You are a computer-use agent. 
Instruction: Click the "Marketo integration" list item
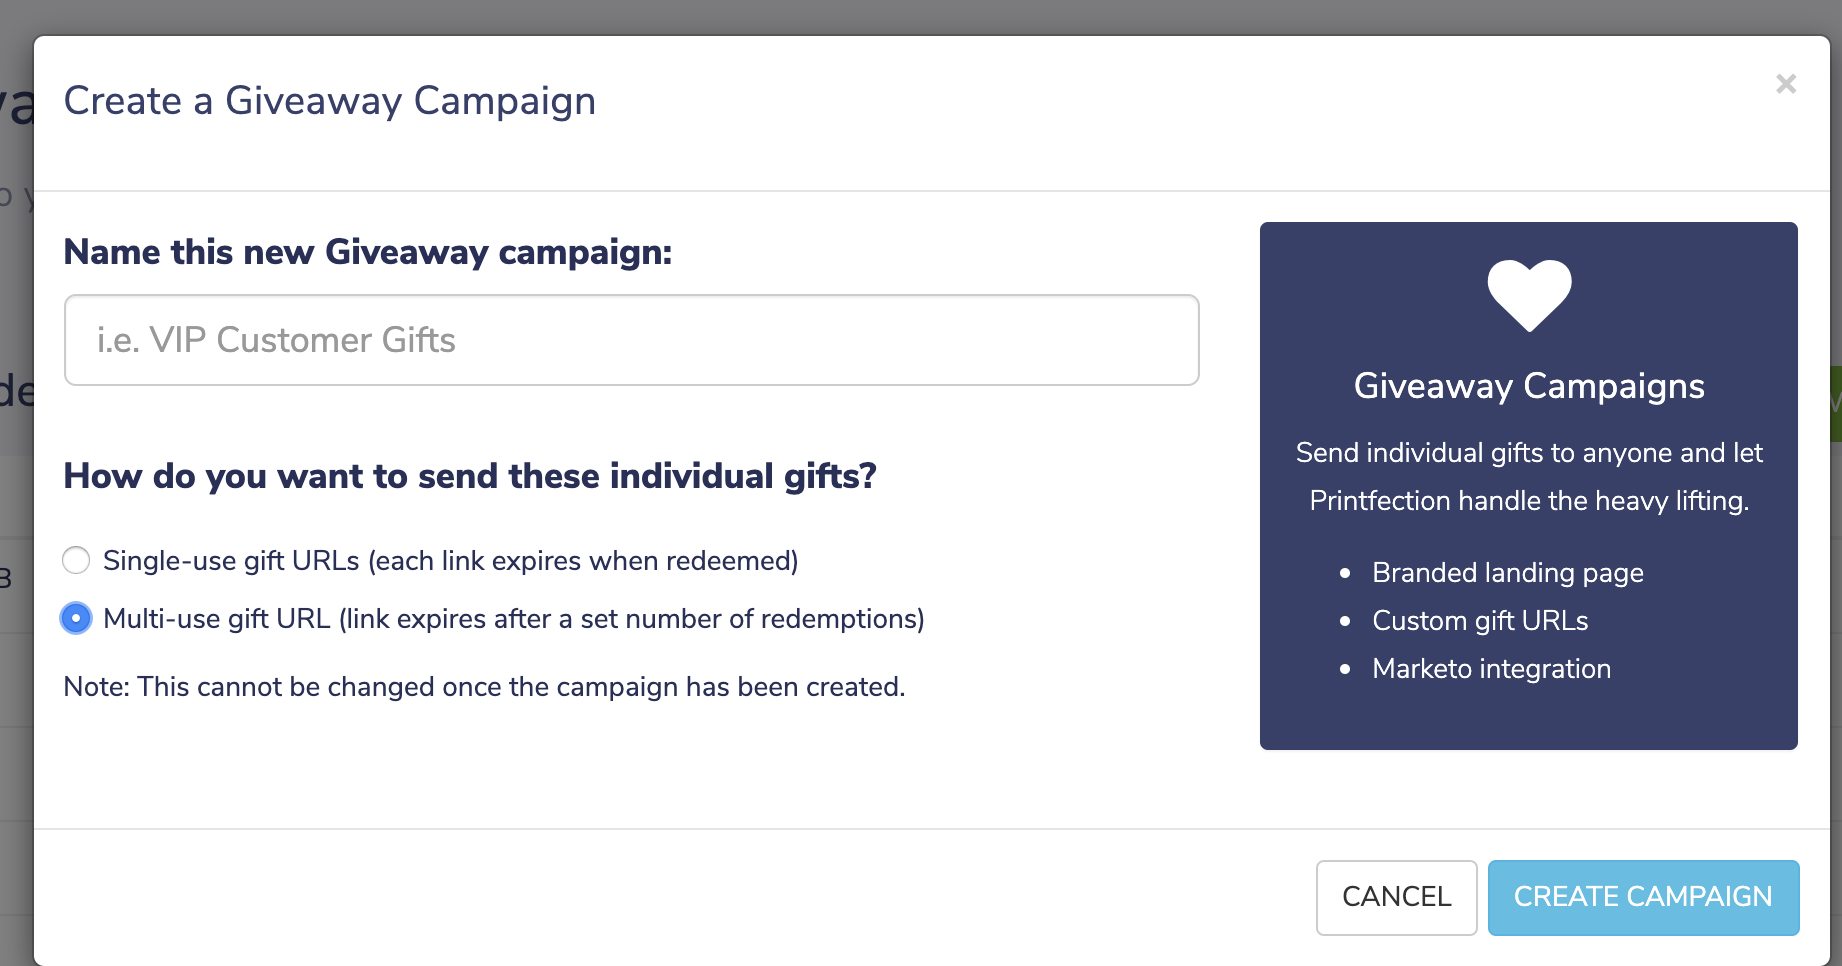[x=1491, y=669]
